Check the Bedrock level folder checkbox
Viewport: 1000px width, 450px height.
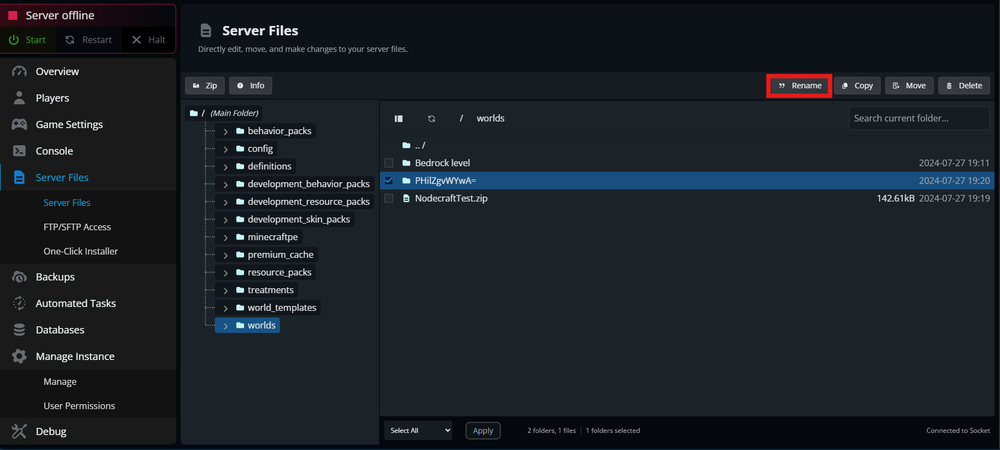tap(389, 163)
